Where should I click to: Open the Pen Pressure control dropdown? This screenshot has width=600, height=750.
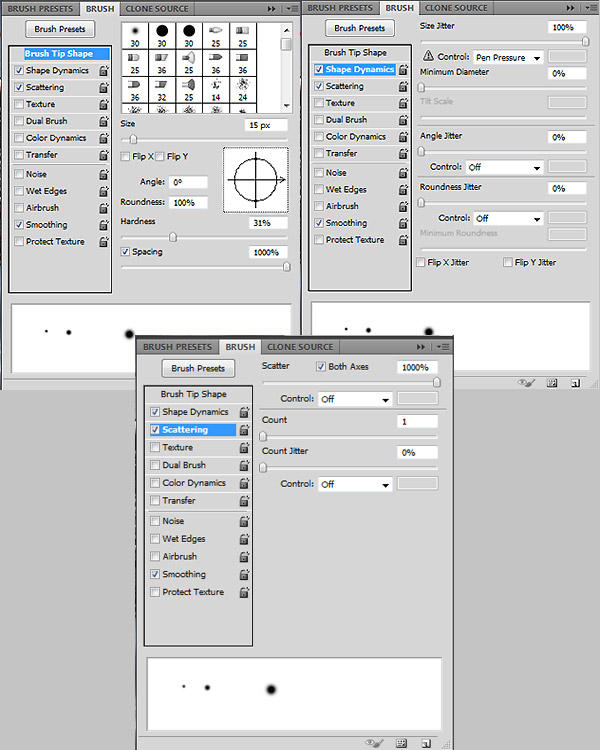pyautogui.click(x=508, y=58)
